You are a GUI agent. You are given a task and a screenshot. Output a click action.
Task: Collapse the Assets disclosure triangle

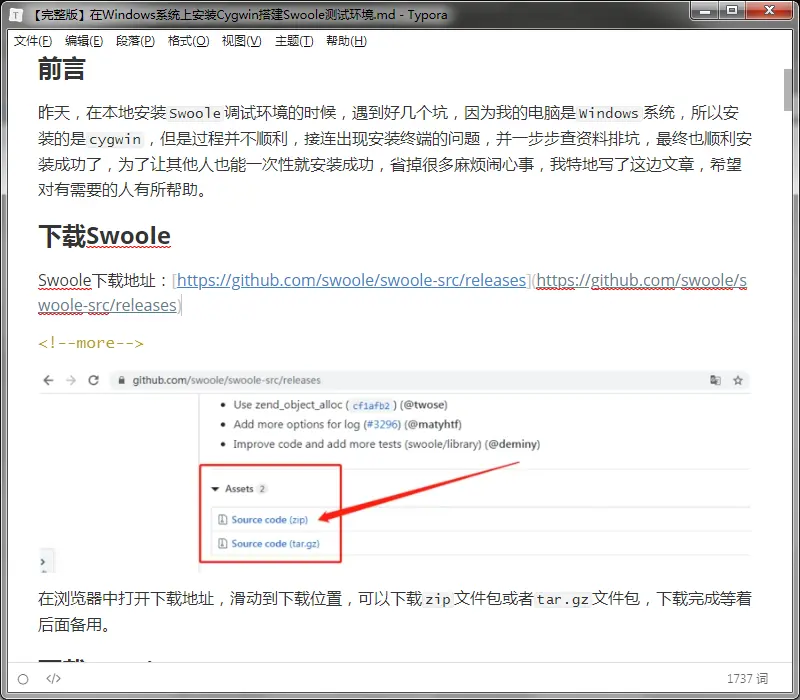coord(215,489)
